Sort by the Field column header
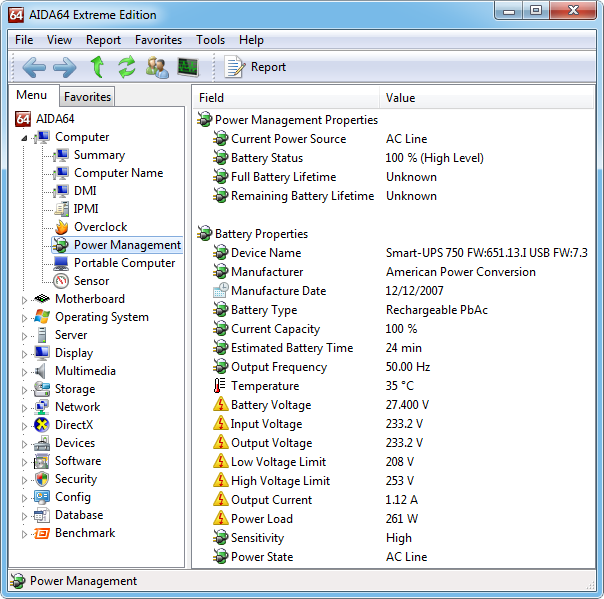This screenshot has height=599, width=604. (x=285, y=98)
